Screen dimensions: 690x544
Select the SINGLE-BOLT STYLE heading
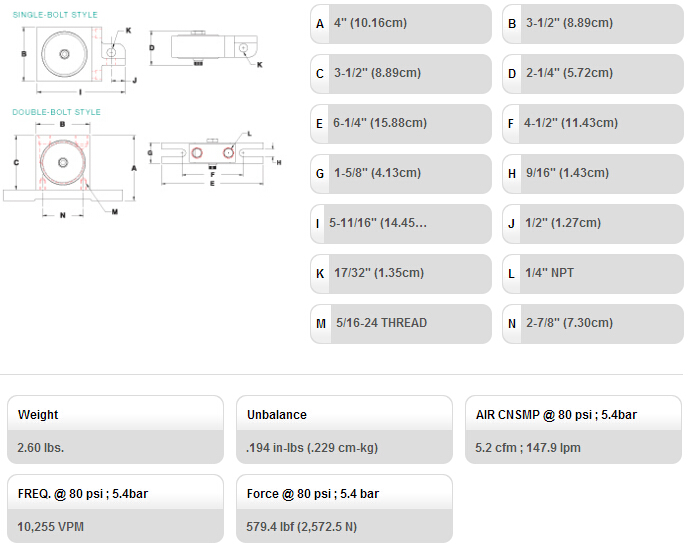point(55,15)
